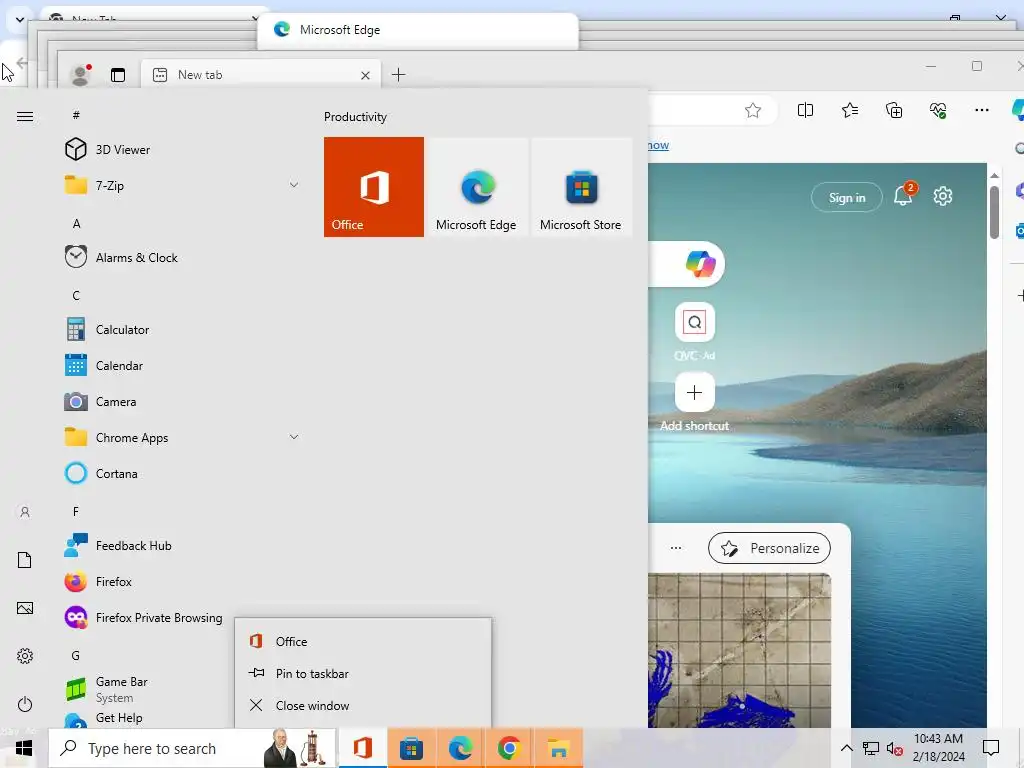Add this page to favorites star

pos(753,110)
